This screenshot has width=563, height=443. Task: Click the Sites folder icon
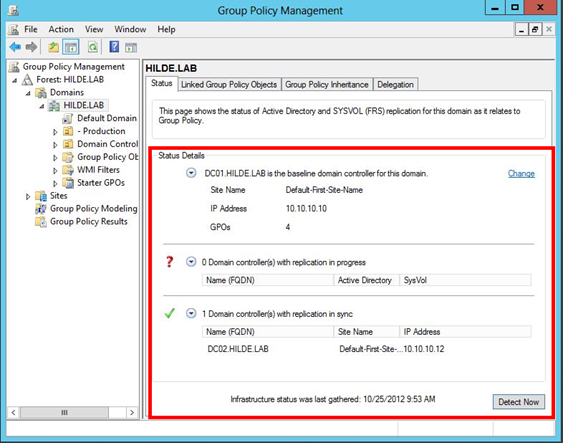pyautogui.click(x=41, y=196)
